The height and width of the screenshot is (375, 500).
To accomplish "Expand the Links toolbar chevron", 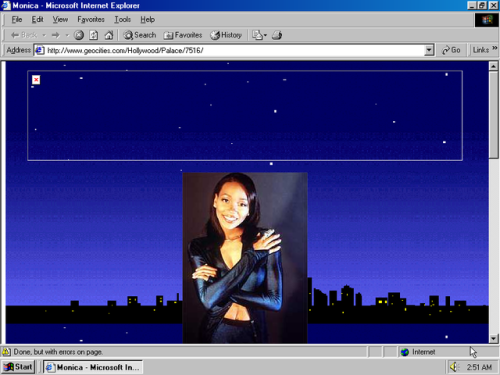I will point(495,48).
